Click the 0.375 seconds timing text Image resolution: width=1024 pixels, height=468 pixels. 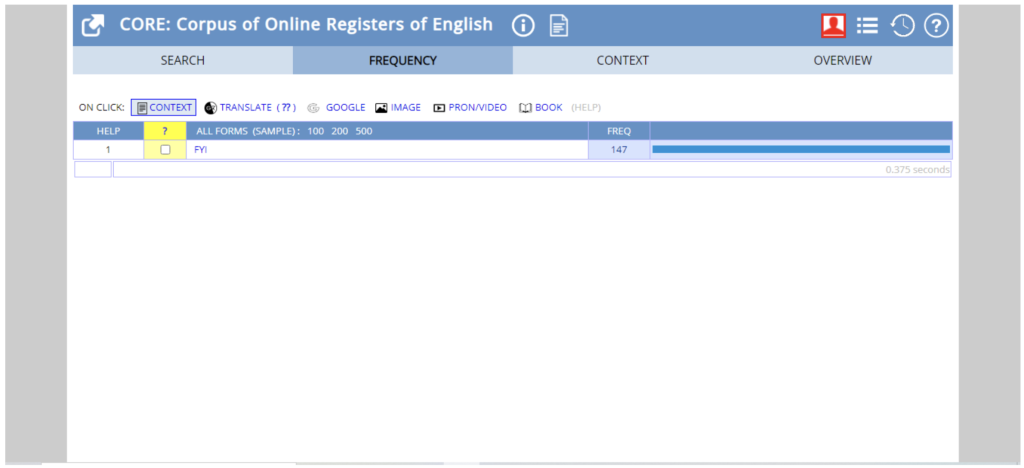pos(917,170)
